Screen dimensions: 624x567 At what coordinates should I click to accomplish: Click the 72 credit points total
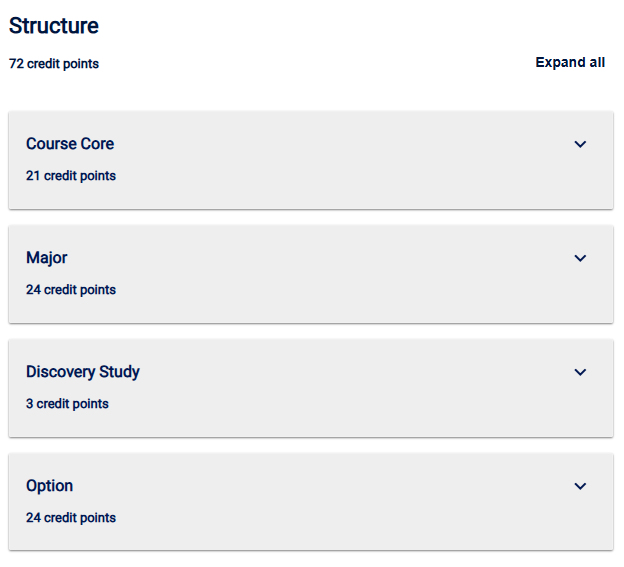[54, 64]
